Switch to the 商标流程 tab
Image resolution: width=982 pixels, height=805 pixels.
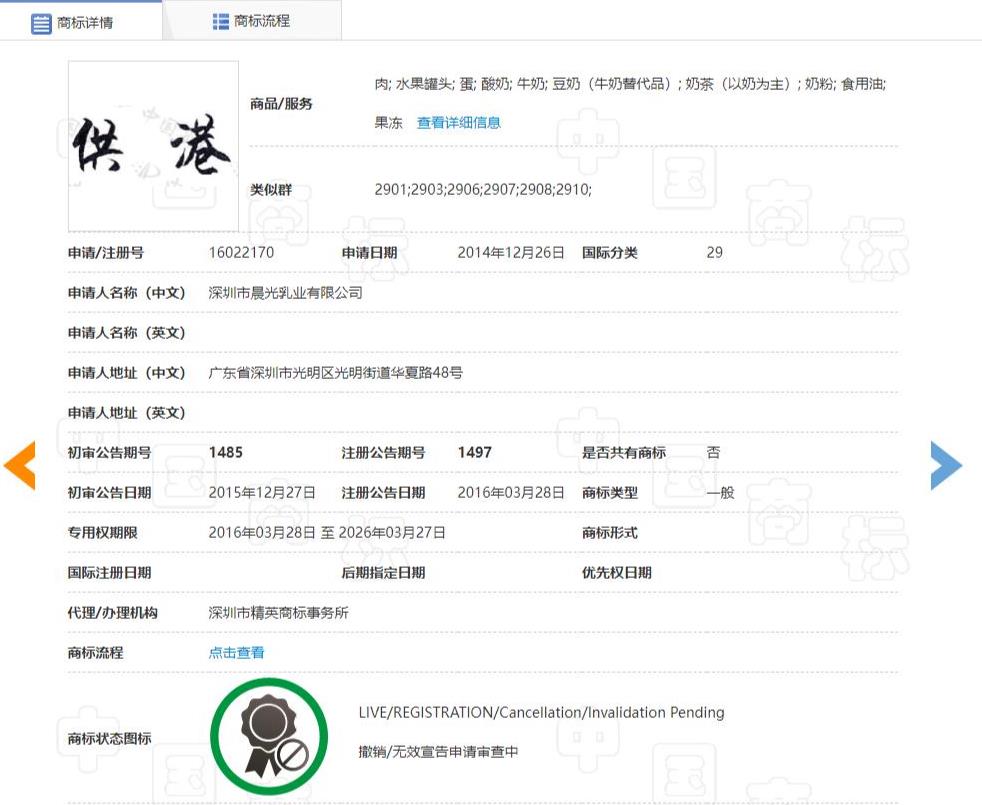[x=260, y=21]
